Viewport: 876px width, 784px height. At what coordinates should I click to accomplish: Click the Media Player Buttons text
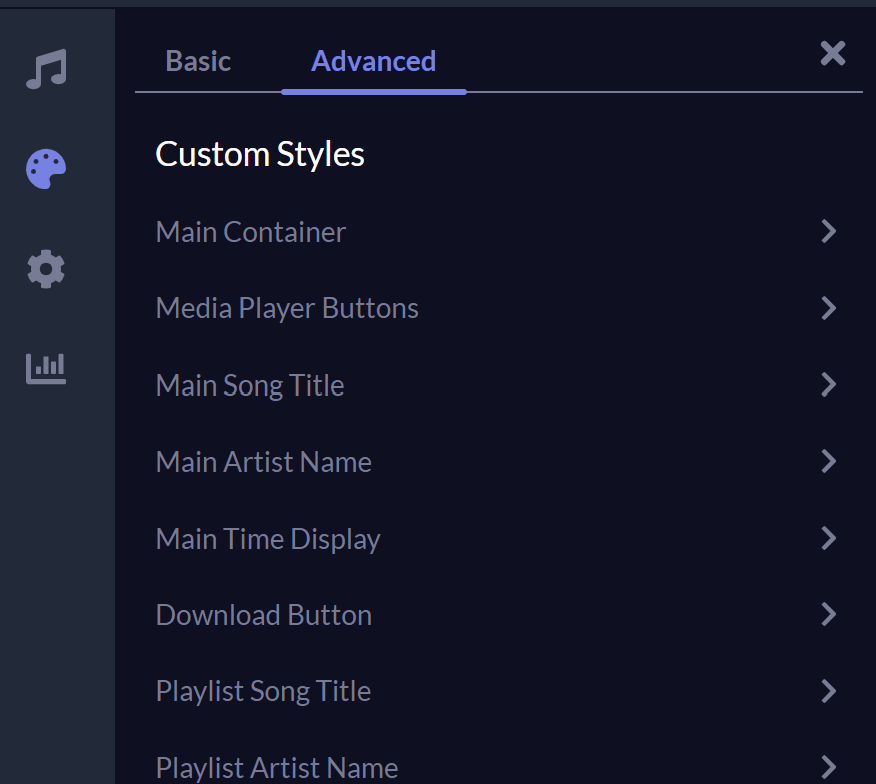coord(287,308)
